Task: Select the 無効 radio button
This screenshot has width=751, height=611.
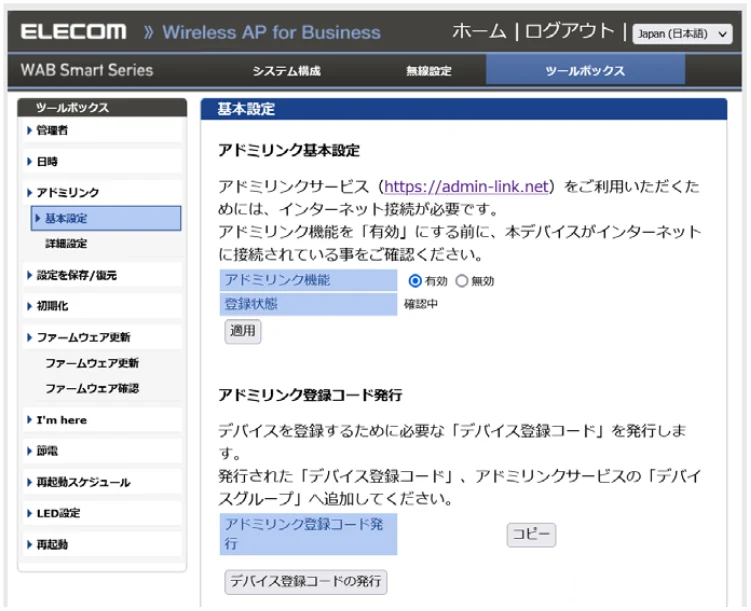Action: click(461, 281)
